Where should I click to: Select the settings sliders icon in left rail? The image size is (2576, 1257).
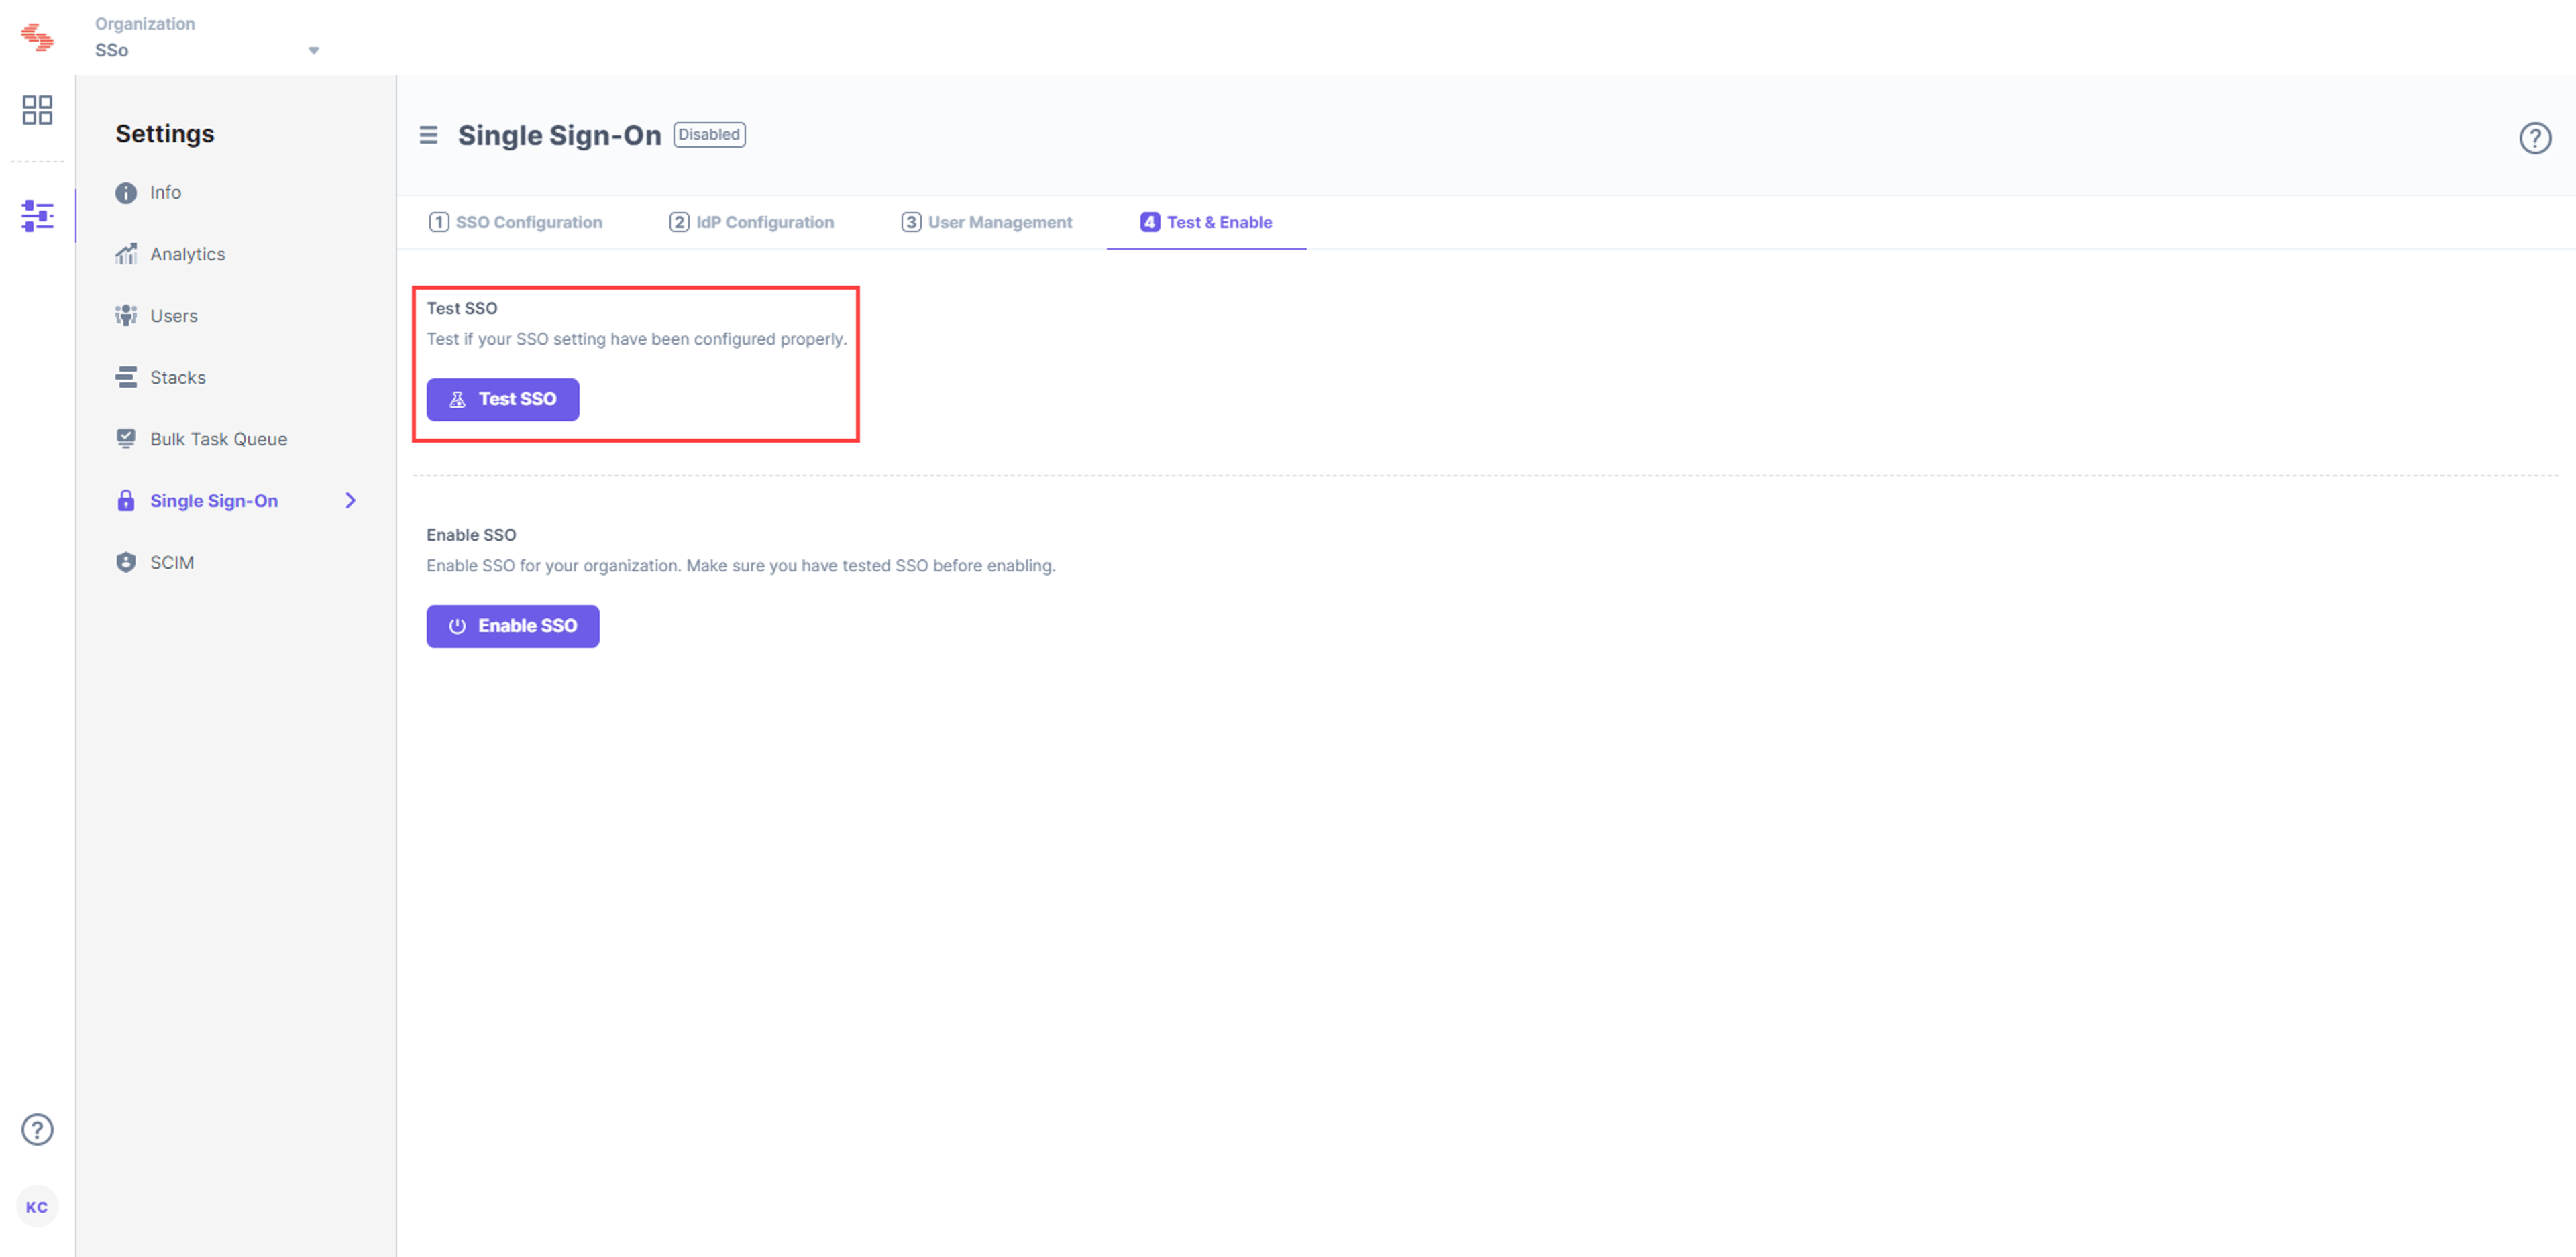pos(37,215)
